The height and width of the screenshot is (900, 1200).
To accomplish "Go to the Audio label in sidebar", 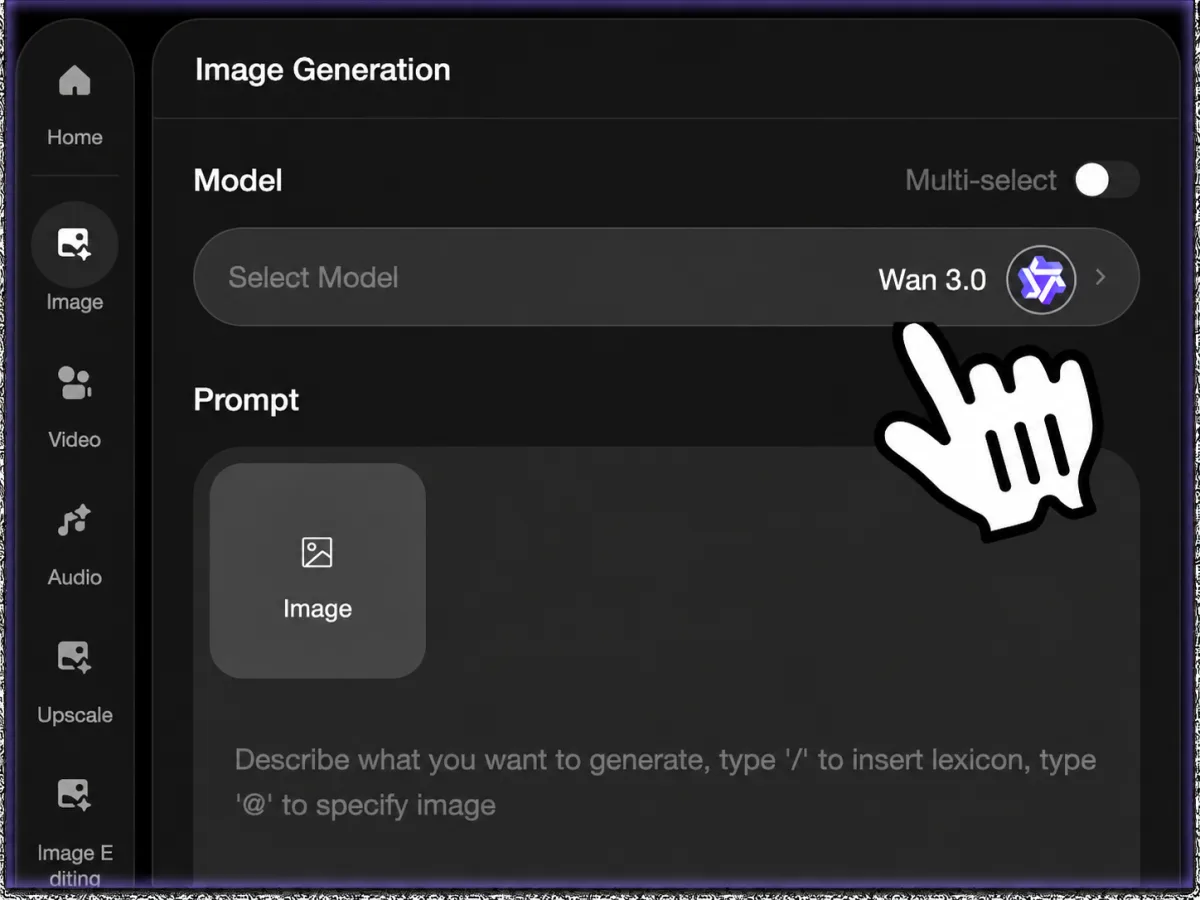I will point(75,577).
